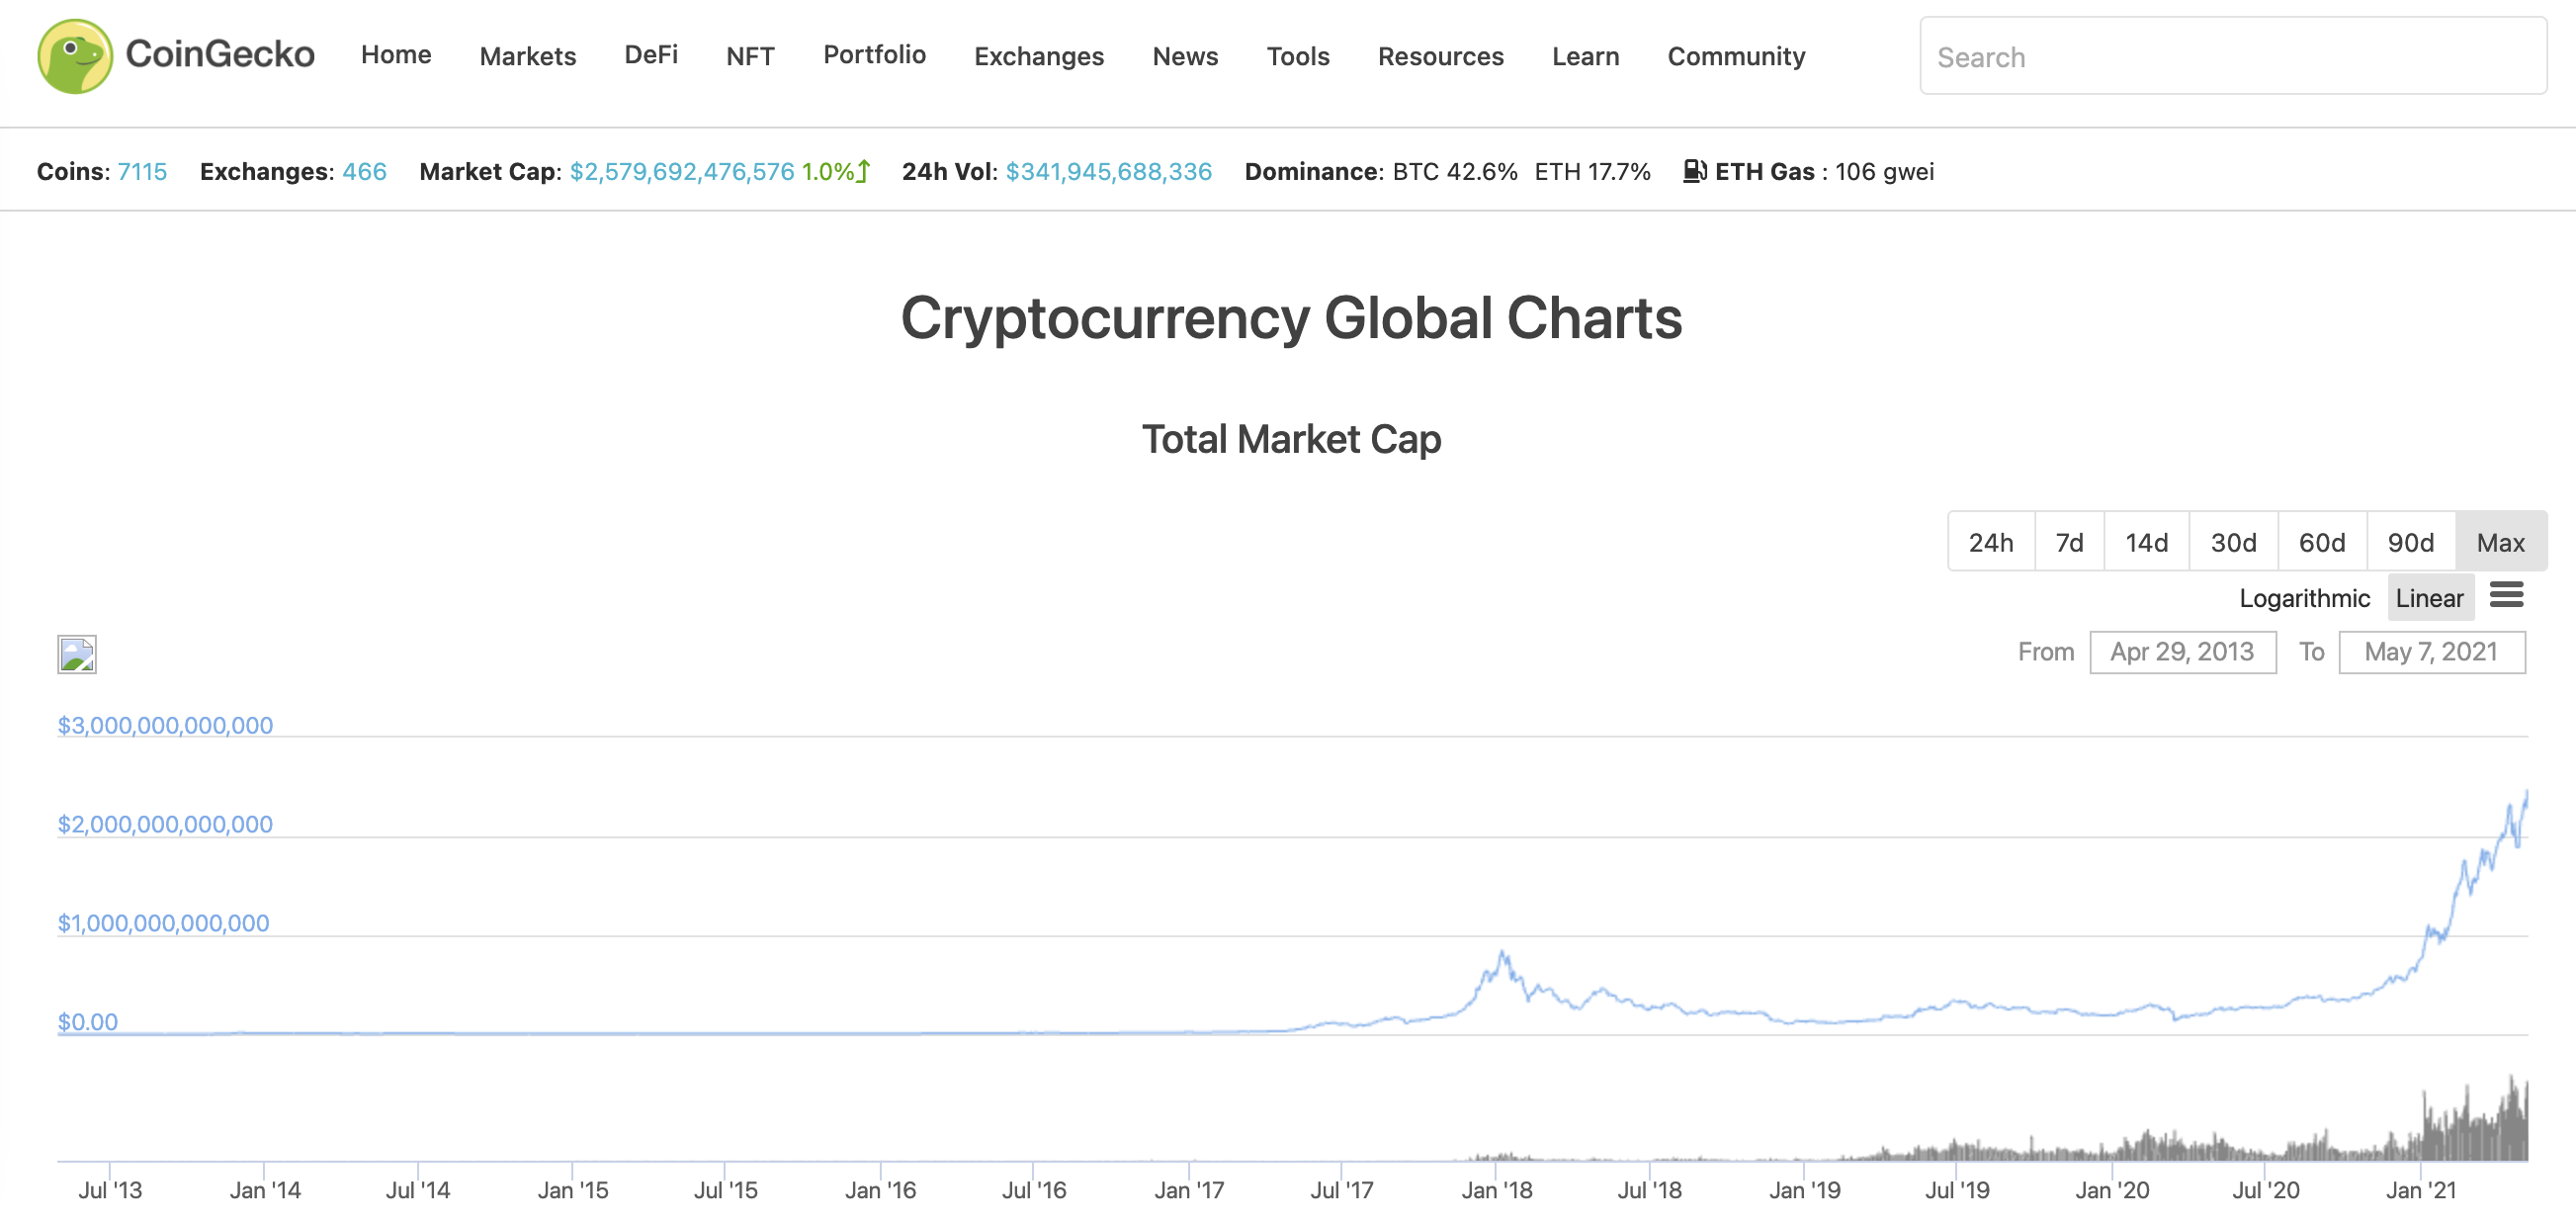2576x1224 pixels.
Task: Switch chart scale to Logarithmic
Action: tap(2304, 598)
